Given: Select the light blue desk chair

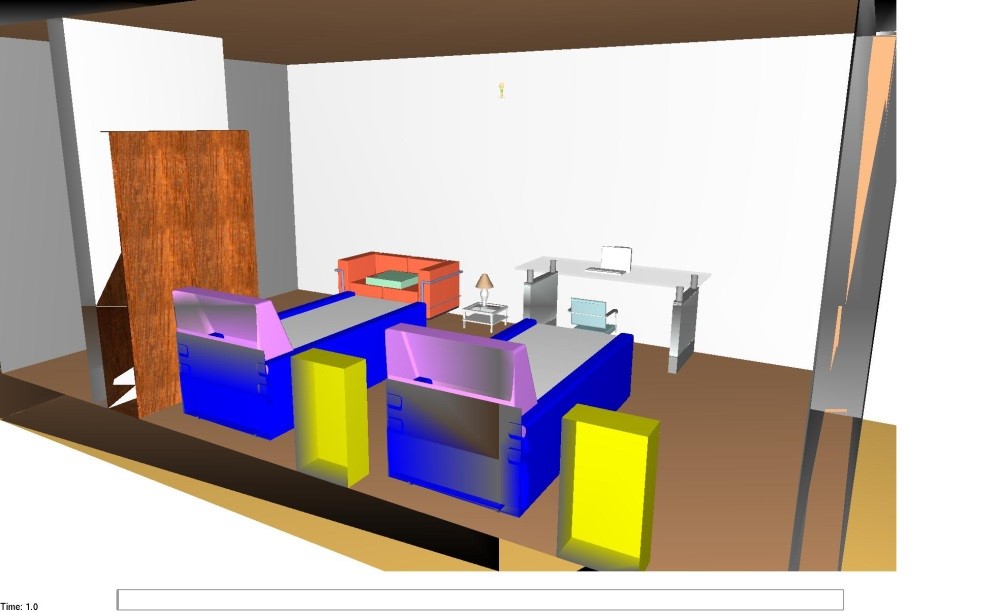Looking at the screenshot, I should (x=588, y=312).
